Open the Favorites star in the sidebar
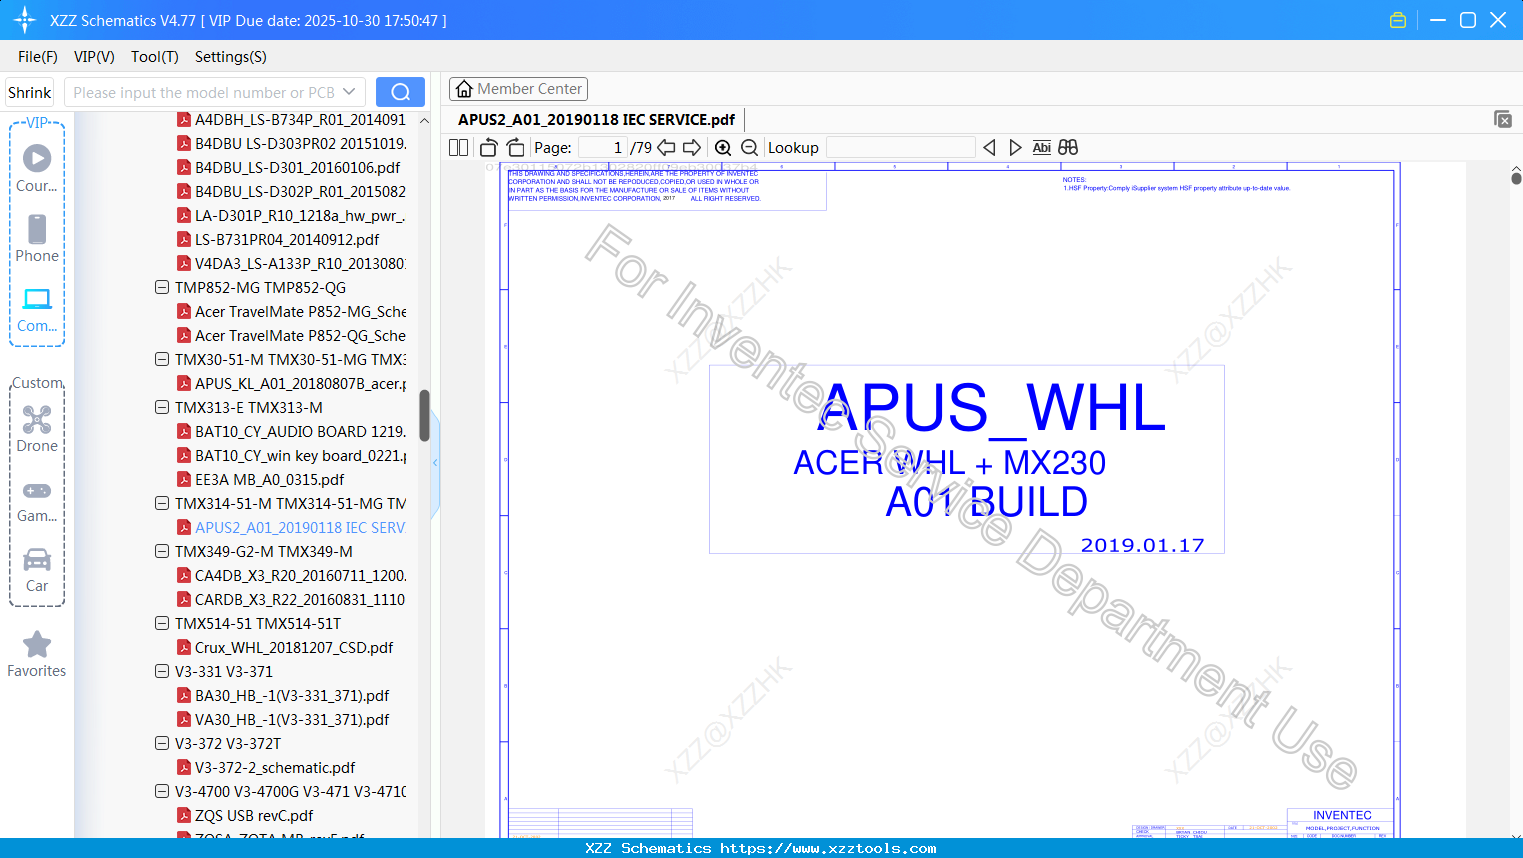Screen dimensions: 1523x858 (37, 655)
